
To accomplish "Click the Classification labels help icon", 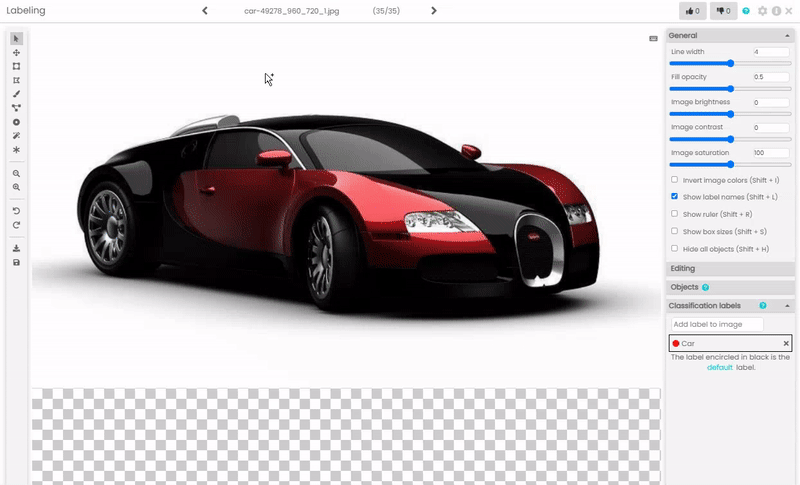I will point(763,305).
